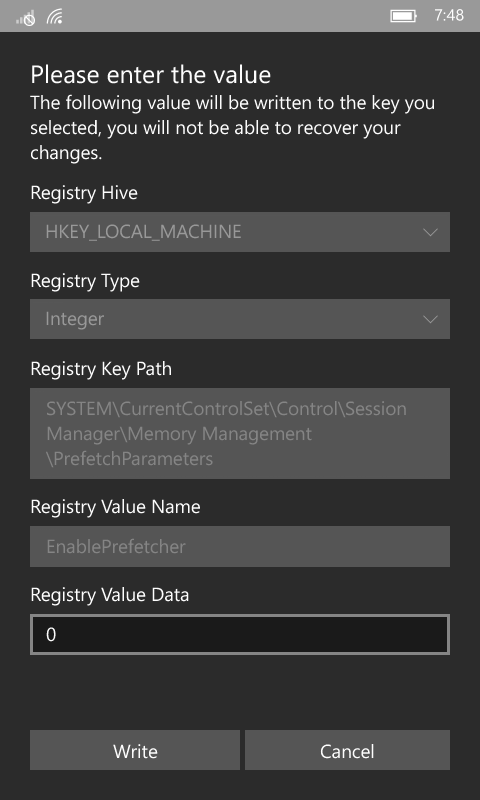Tap the battery indicator icon
The width and height of the screenshot is (480, 800).
click(403, 16)
